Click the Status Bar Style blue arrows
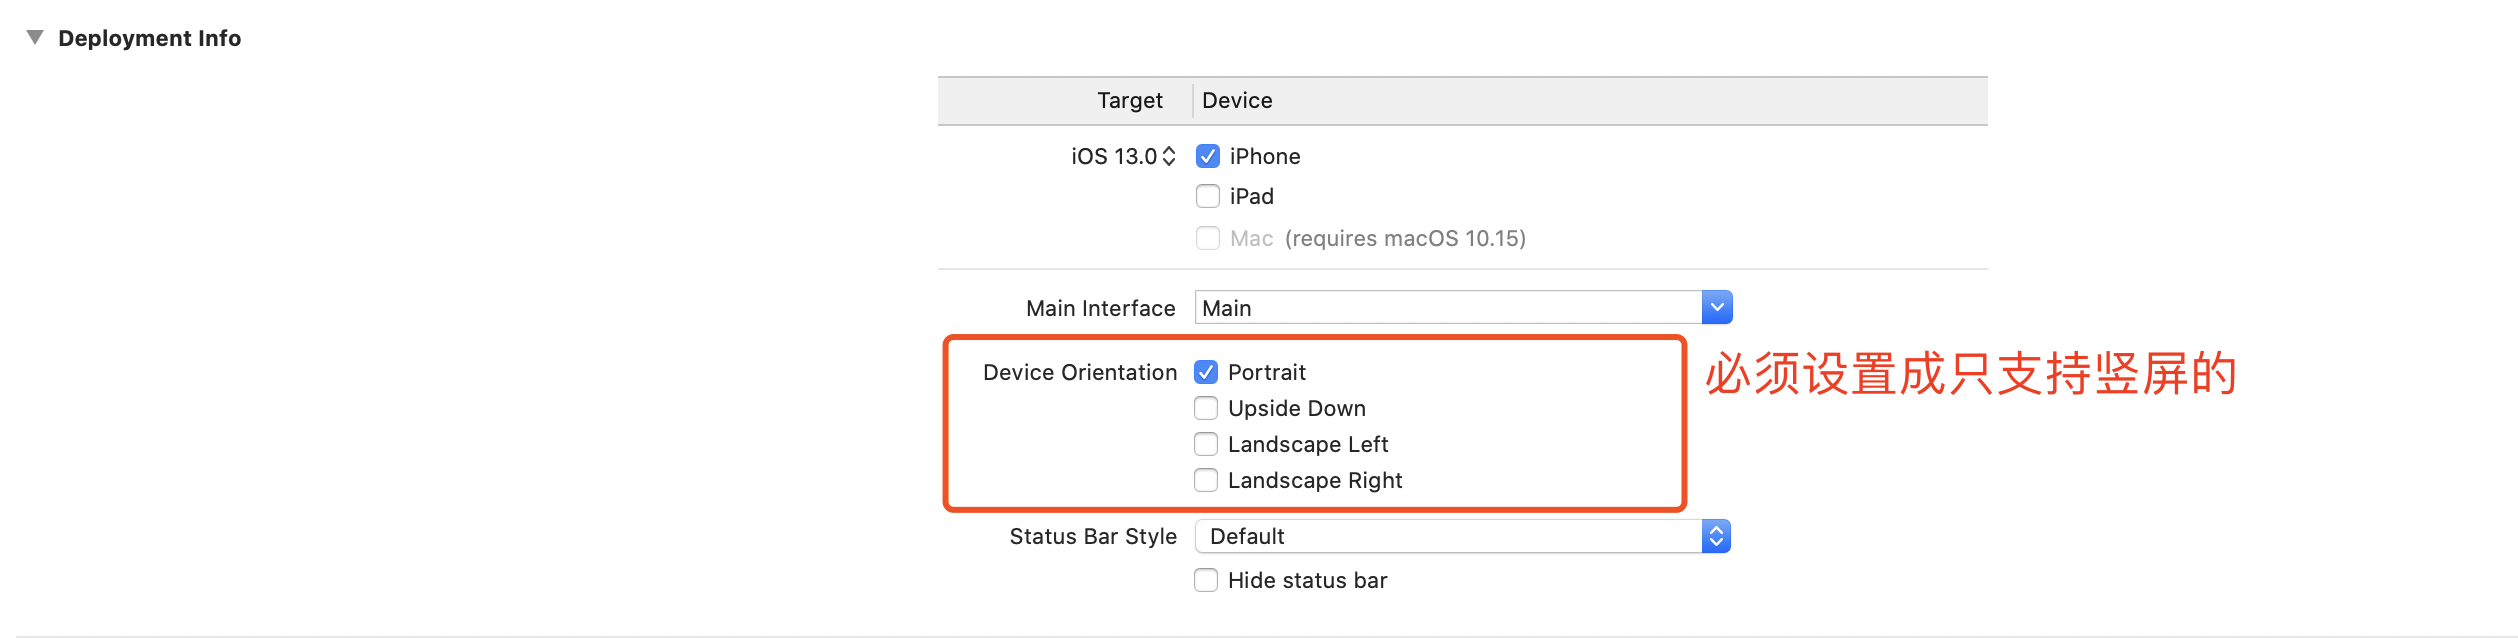Image resolution: width=2518 pixels, height=638 pixels. [x=1716, y=536]
